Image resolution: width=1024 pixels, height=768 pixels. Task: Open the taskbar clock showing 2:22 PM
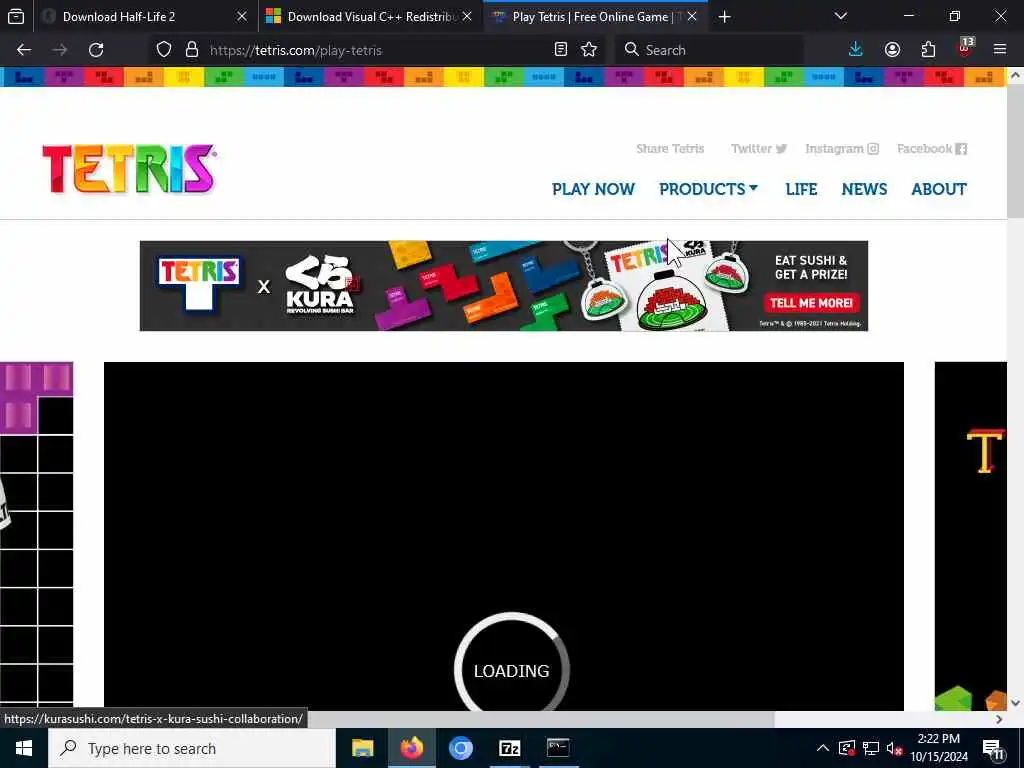(x=938, y=748)
